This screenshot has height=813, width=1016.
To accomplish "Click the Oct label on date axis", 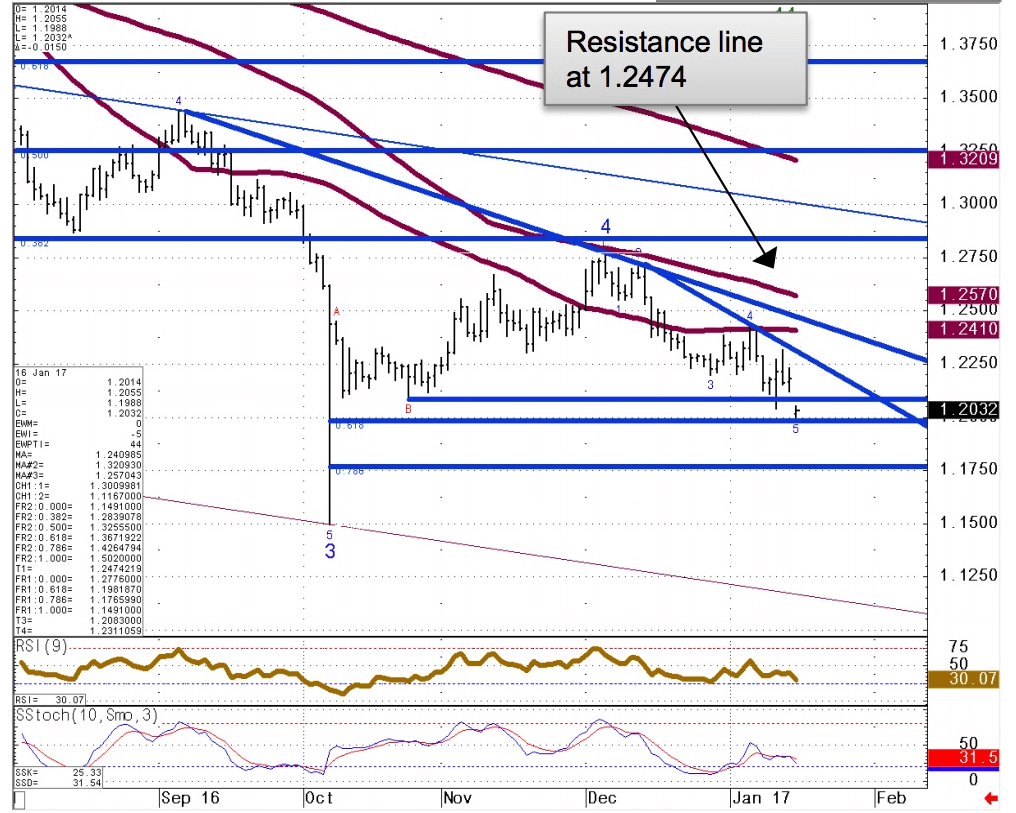I will 317,798.
